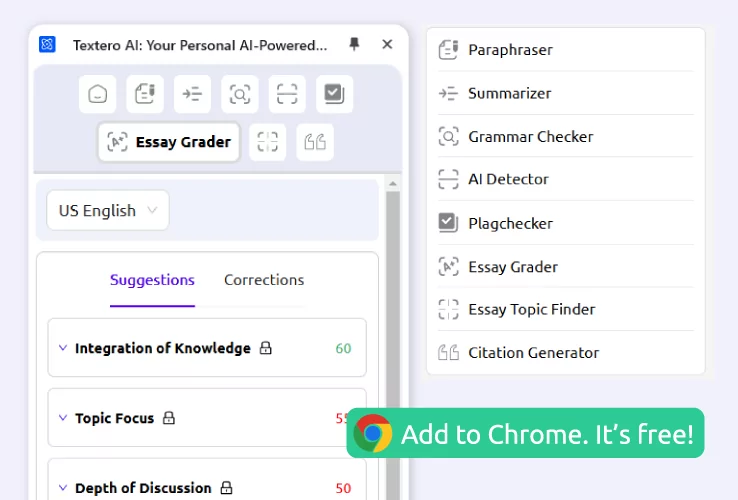Screen dimensions: 738x500
Task: Close the Textero AI panel
Action: click(387, 44)
